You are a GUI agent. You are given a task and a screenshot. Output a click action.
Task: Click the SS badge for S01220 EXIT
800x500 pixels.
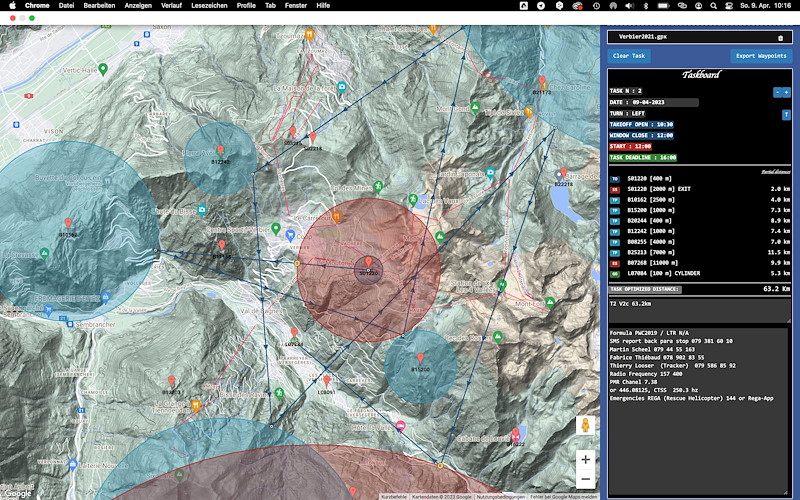[615, 190]
